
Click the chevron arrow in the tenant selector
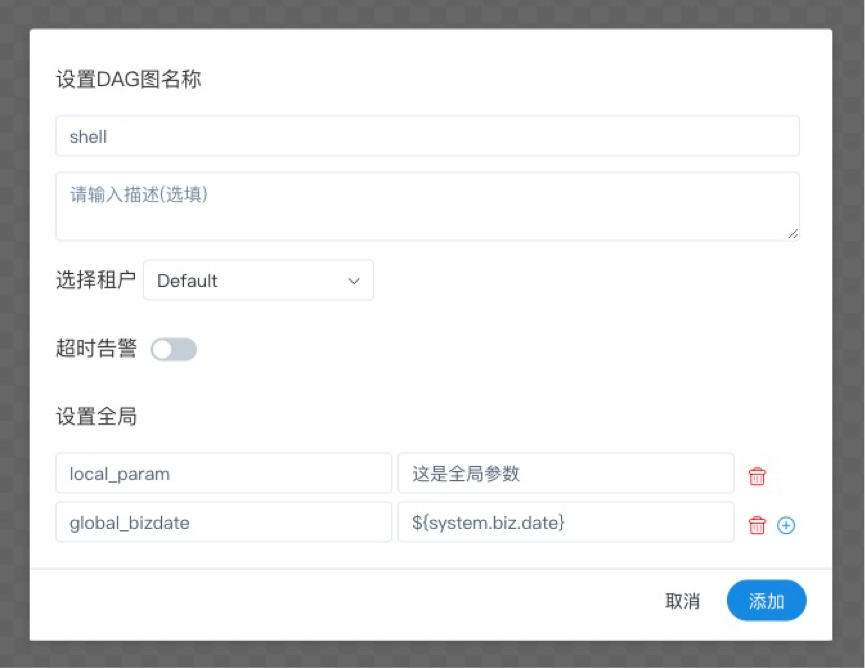354,281
